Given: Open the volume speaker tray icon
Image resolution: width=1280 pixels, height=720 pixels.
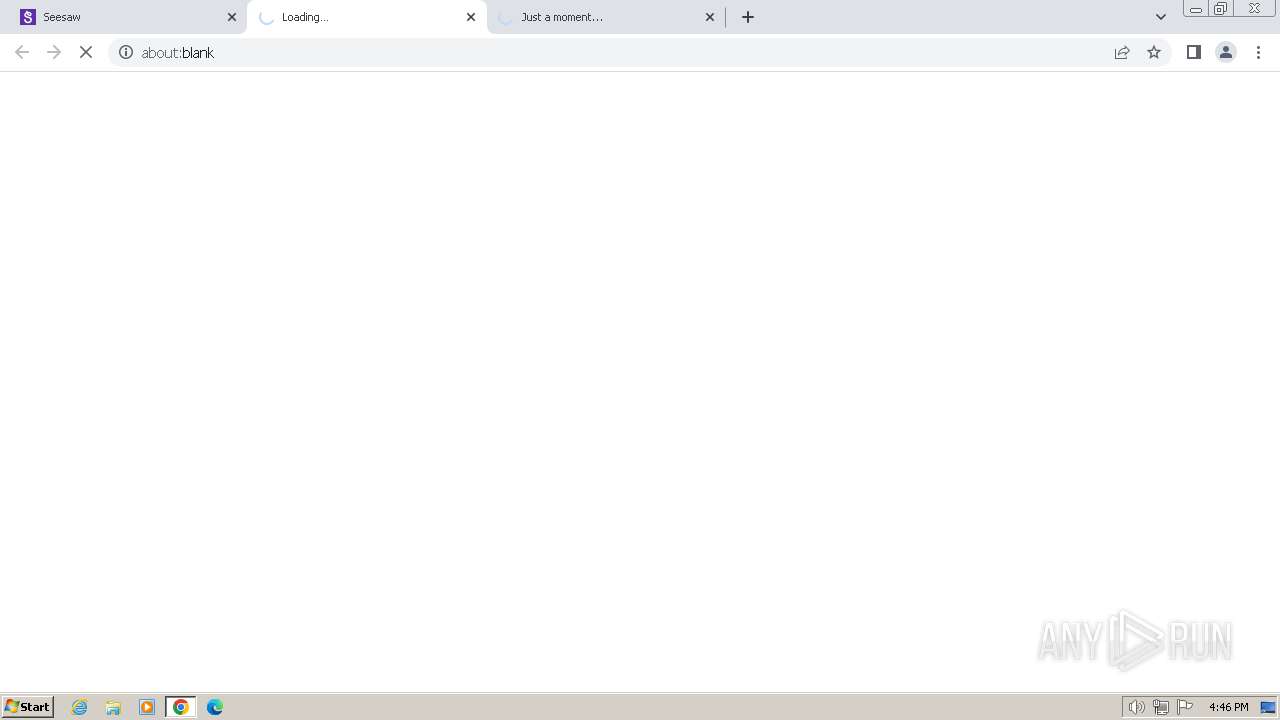Looking at the screenshot, I should click(x=1137, y=707).
